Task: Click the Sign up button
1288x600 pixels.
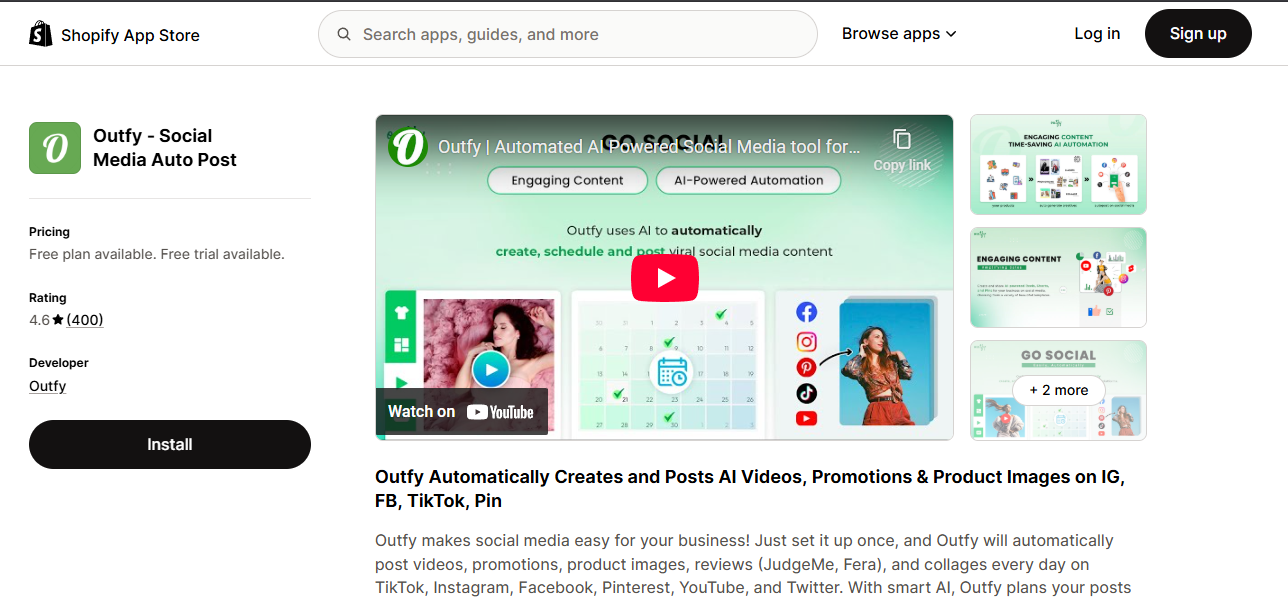Action: click(x=1198, y=34)
